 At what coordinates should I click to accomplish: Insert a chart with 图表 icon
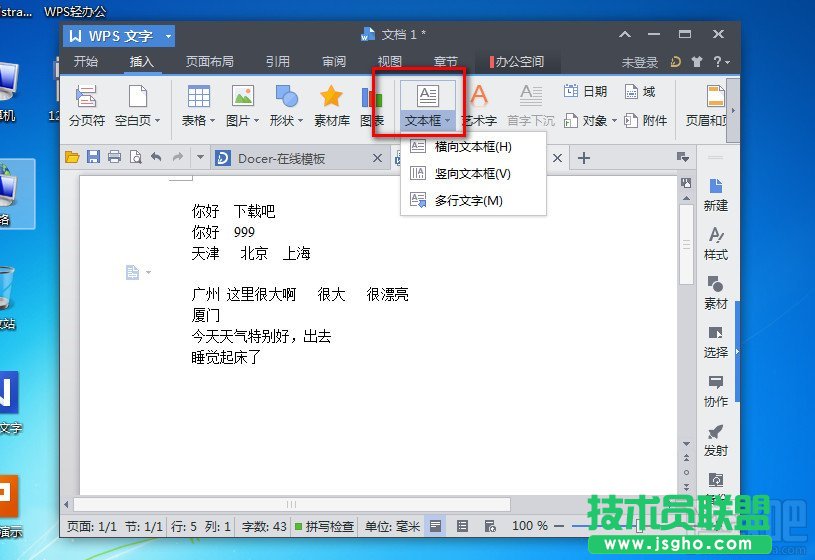pyautogui.click(x=372, y=106)
